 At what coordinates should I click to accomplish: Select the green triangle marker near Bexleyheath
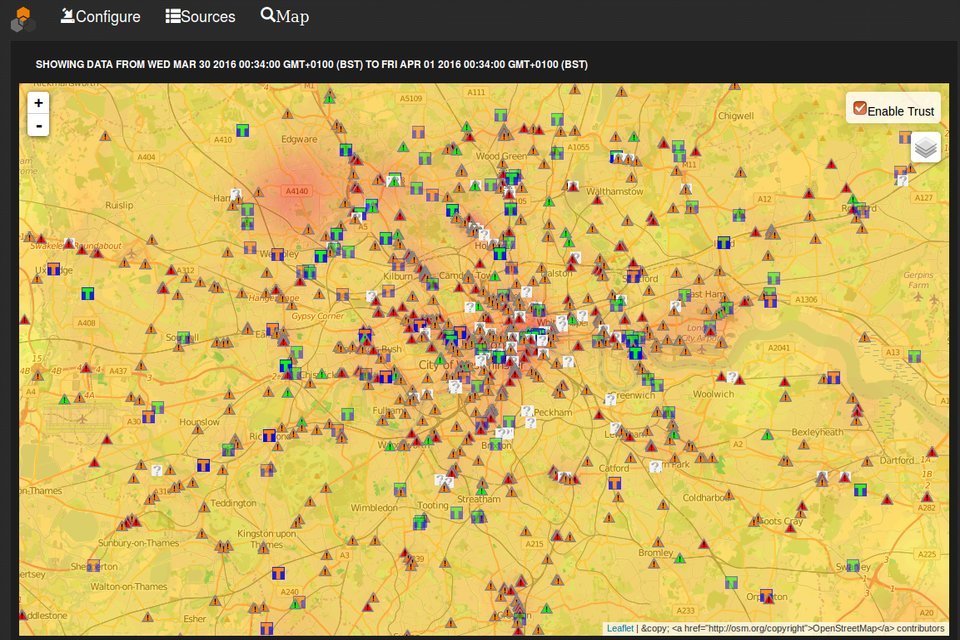(x=767, y=435)
